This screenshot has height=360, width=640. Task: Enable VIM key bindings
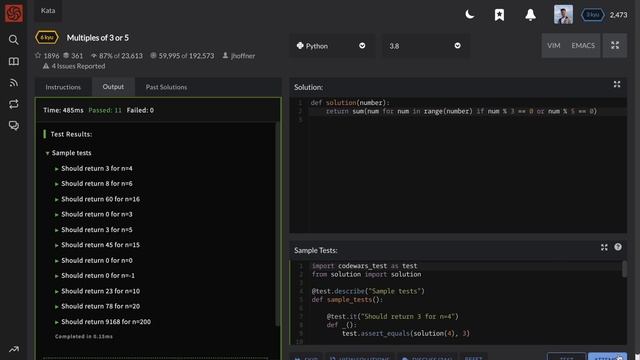click(553, 45)
